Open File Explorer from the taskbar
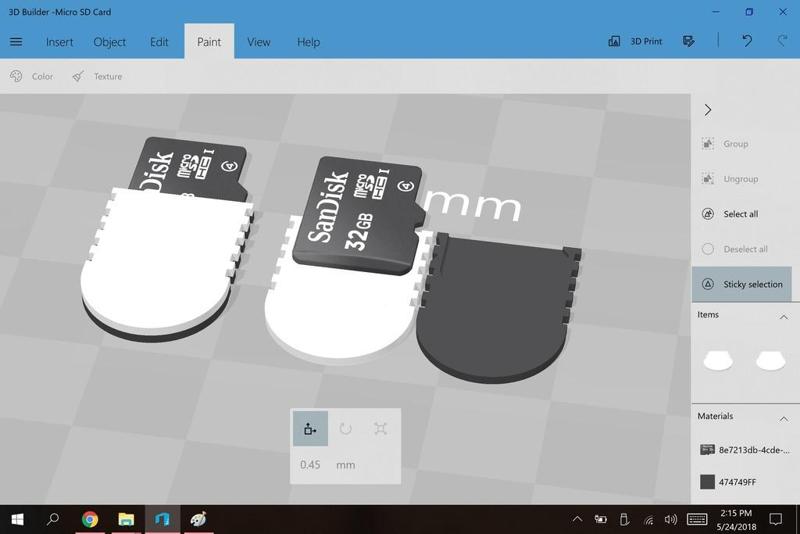This screenshot has height=534, width=800. pyautogui.click(x=126, y=519)
